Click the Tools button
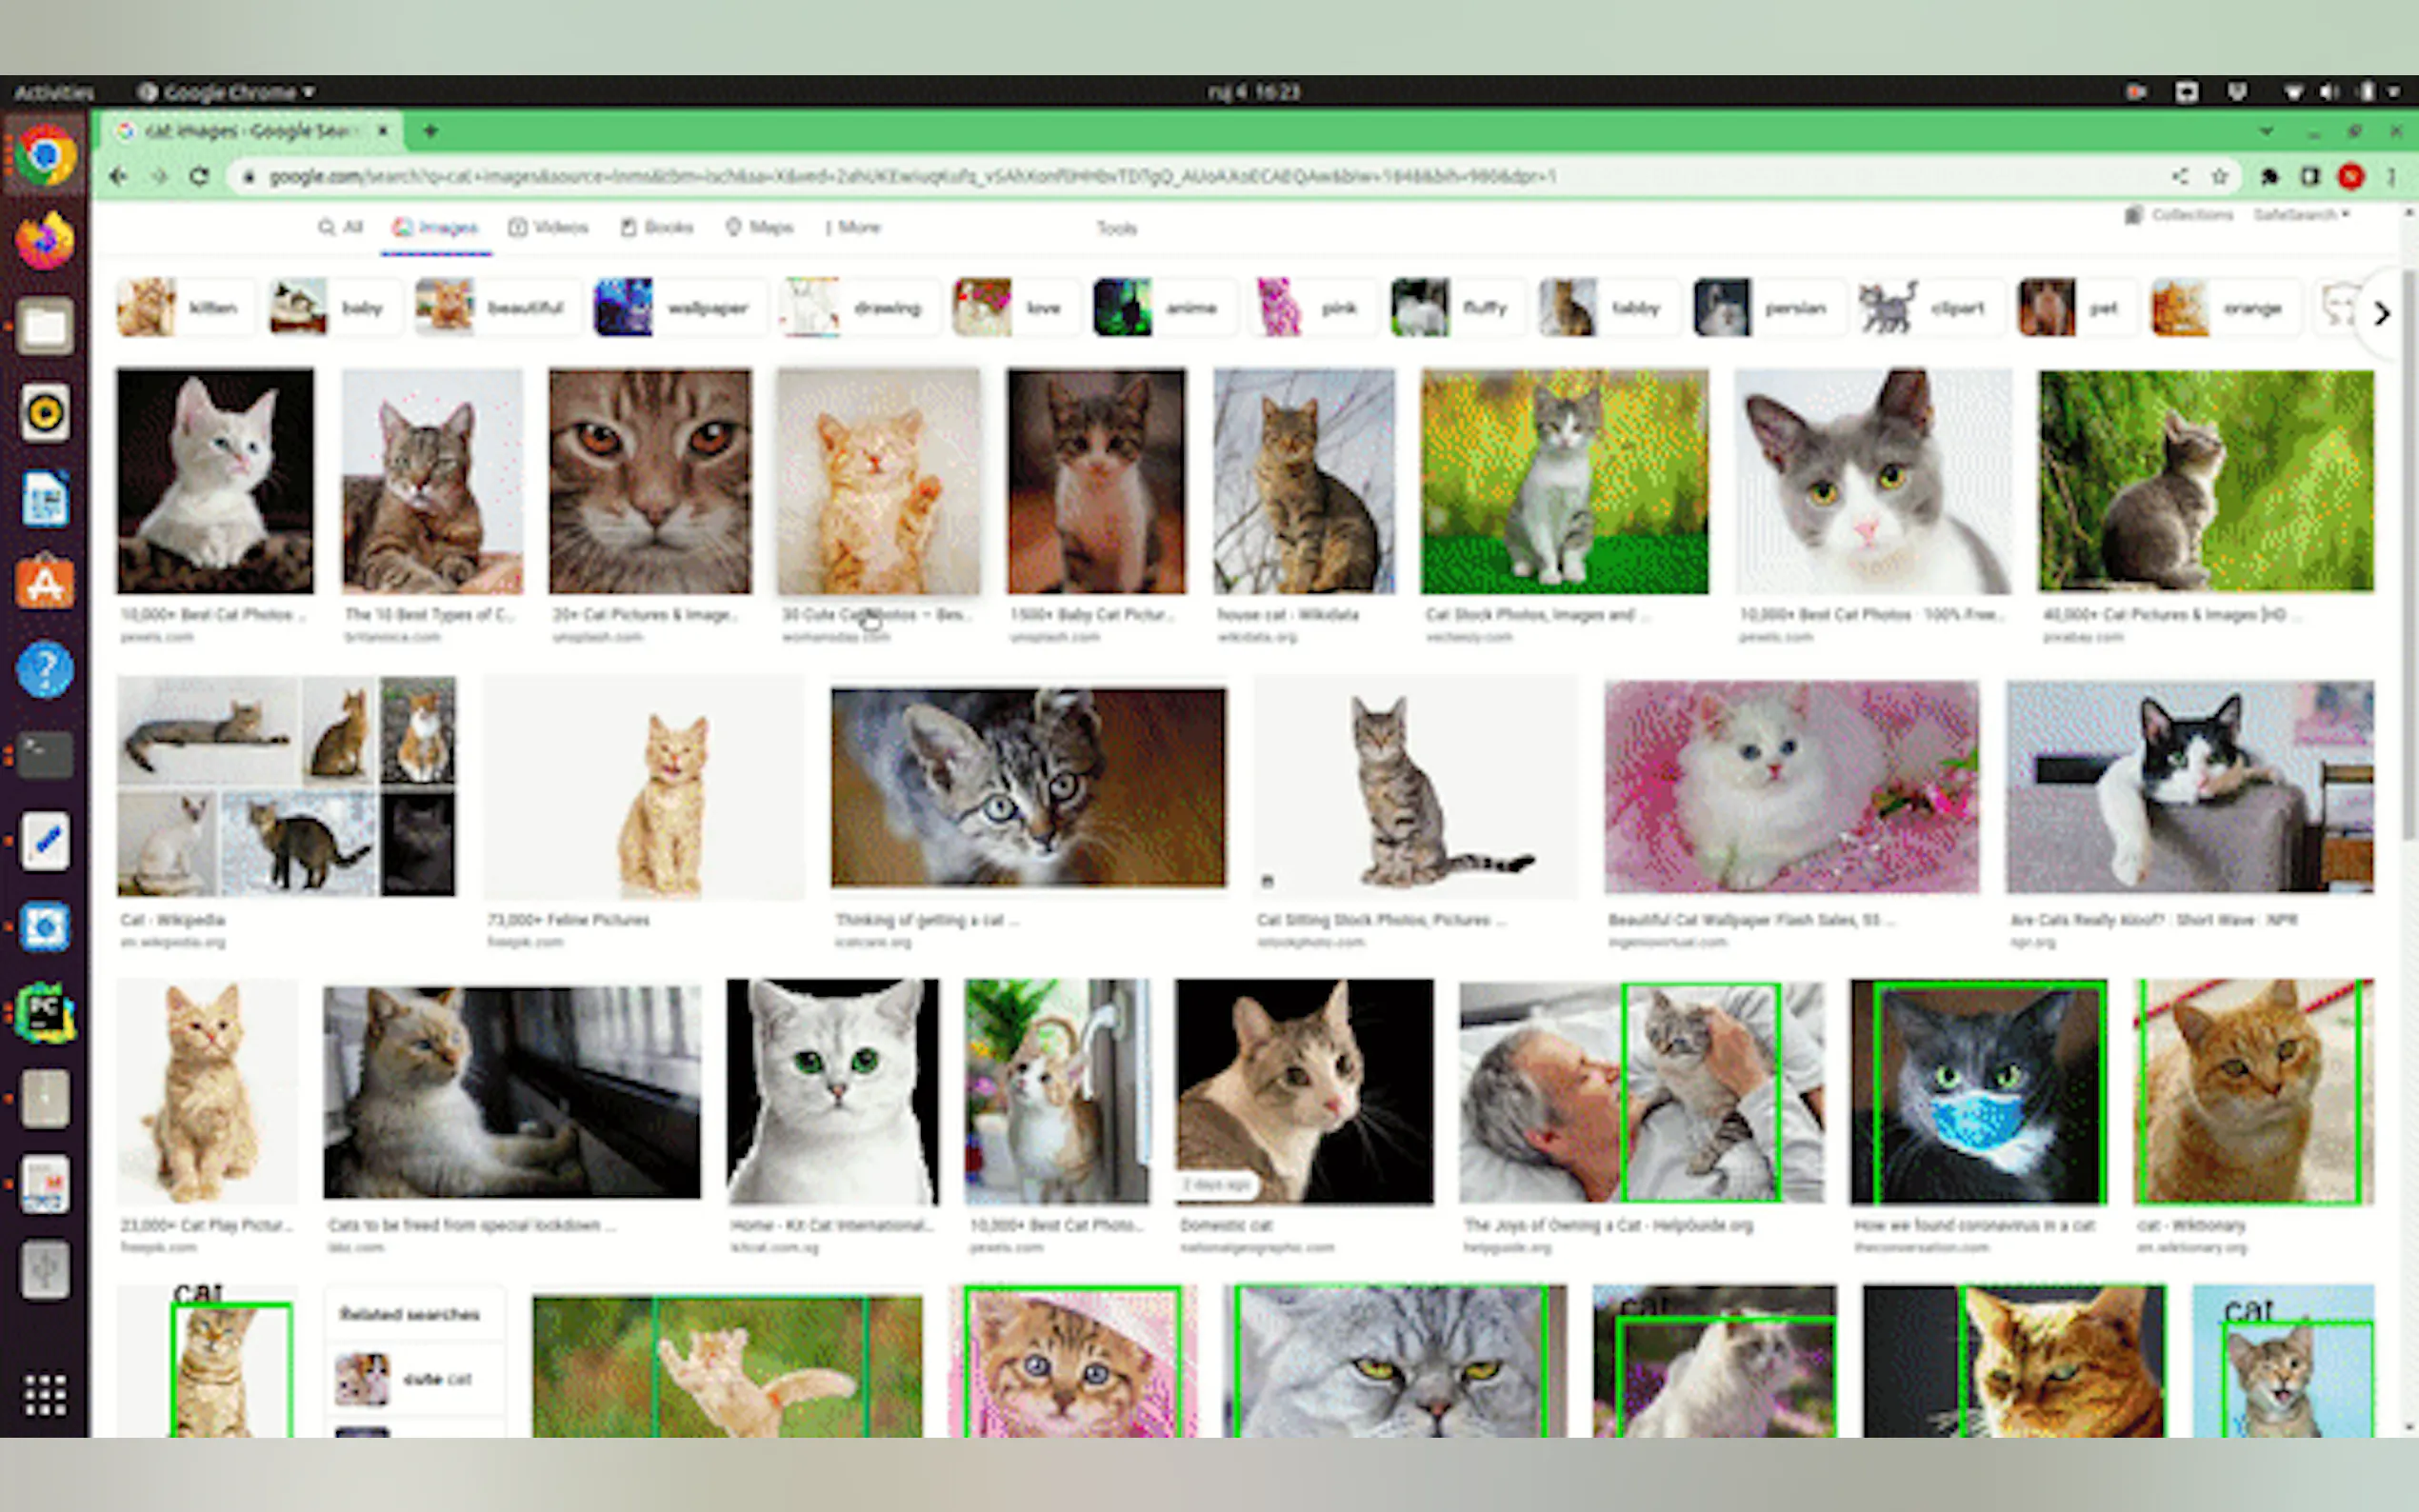This screenshot has height=1512, width=2419. click(x=1116, y=229)
